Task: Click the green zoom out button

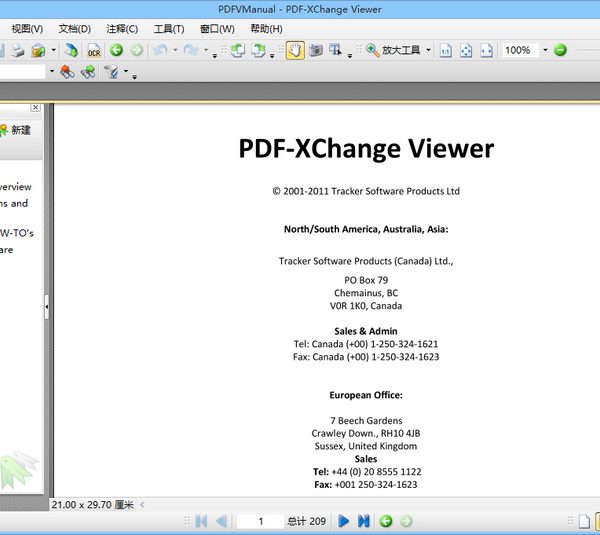Action: [560, 50]
